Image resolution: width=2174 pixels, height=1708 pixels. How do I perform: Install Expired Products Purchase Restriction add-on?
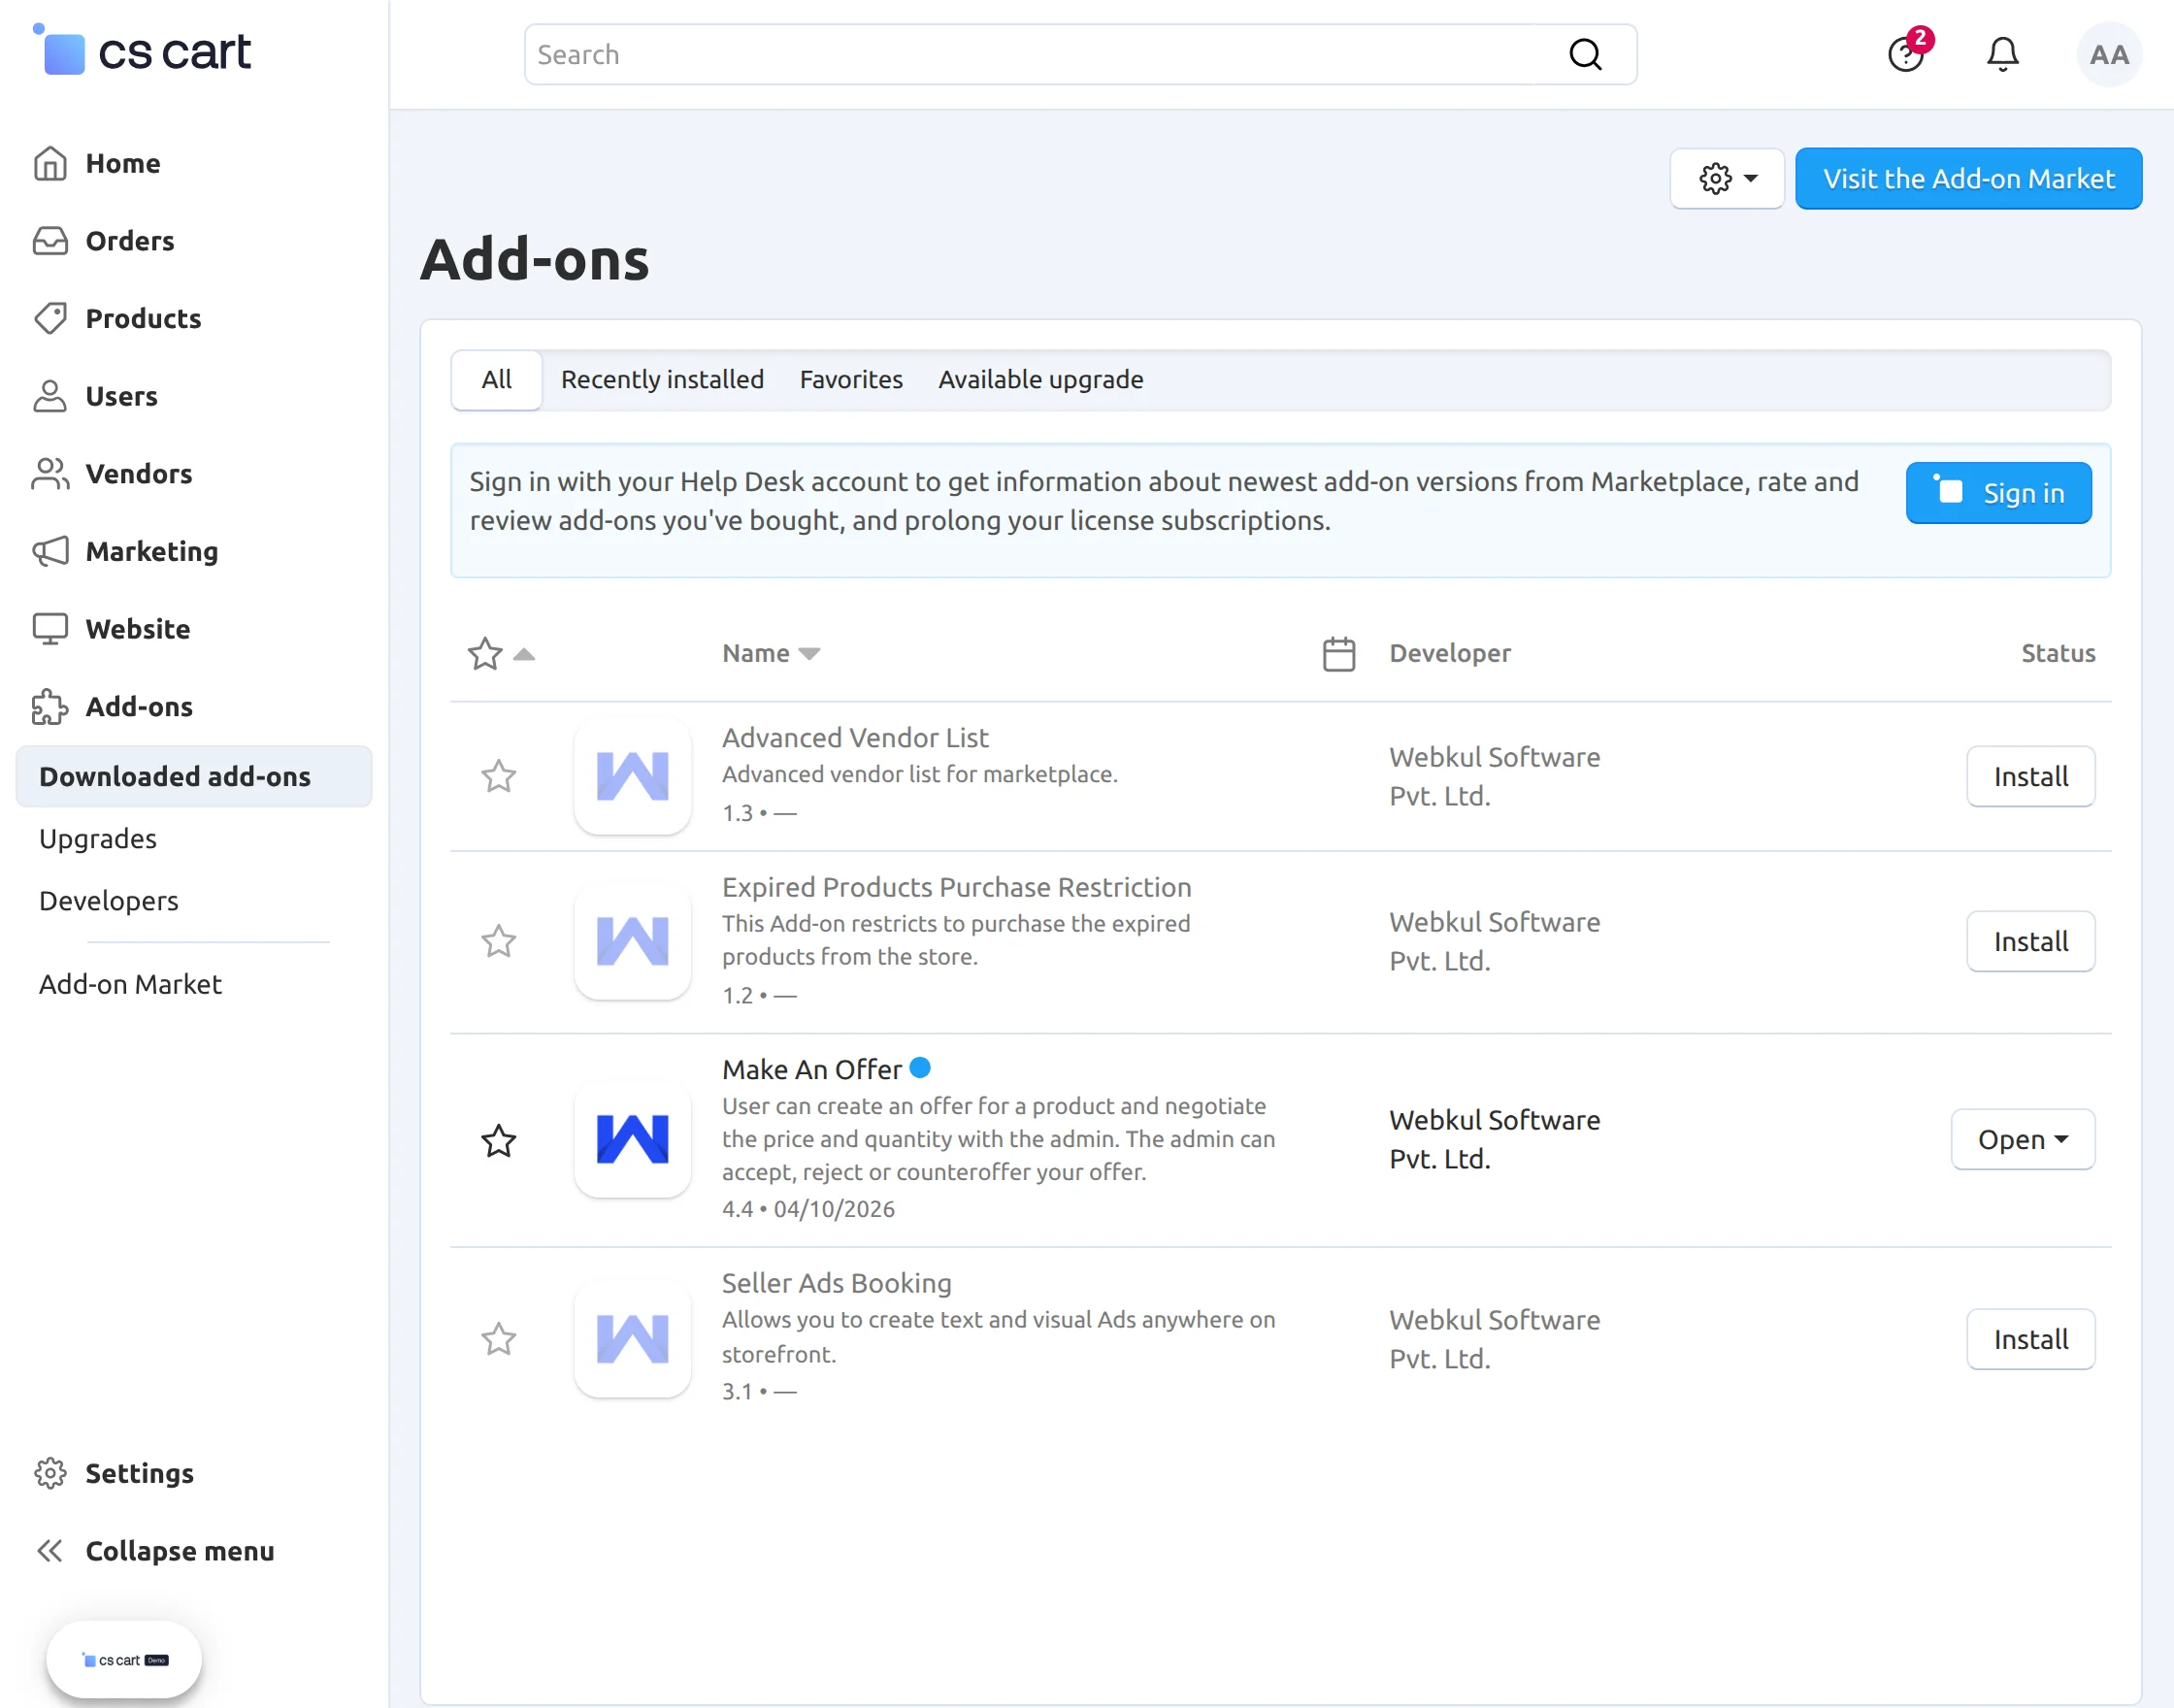tap(2030, 941)
